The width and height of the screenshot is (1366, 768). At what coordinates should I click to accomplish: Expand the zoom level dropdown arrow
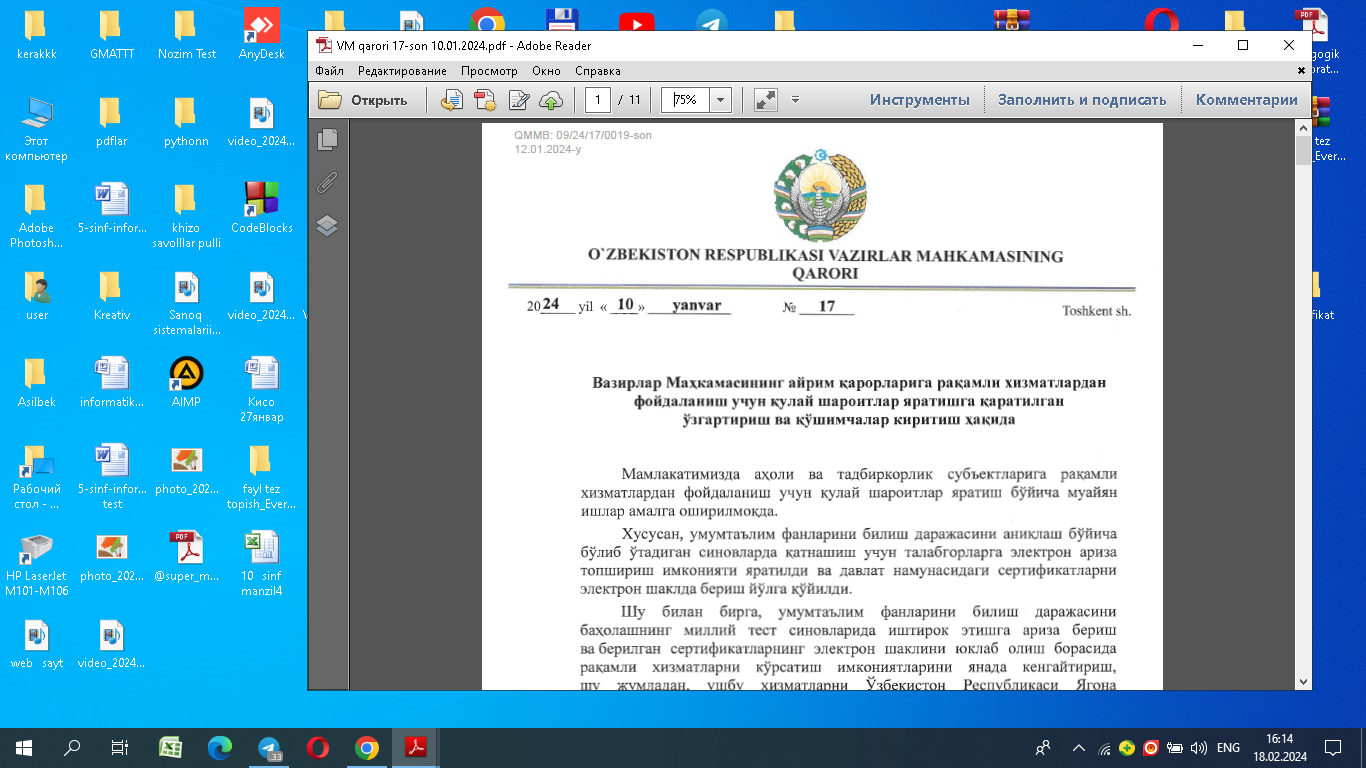[720, 100]
